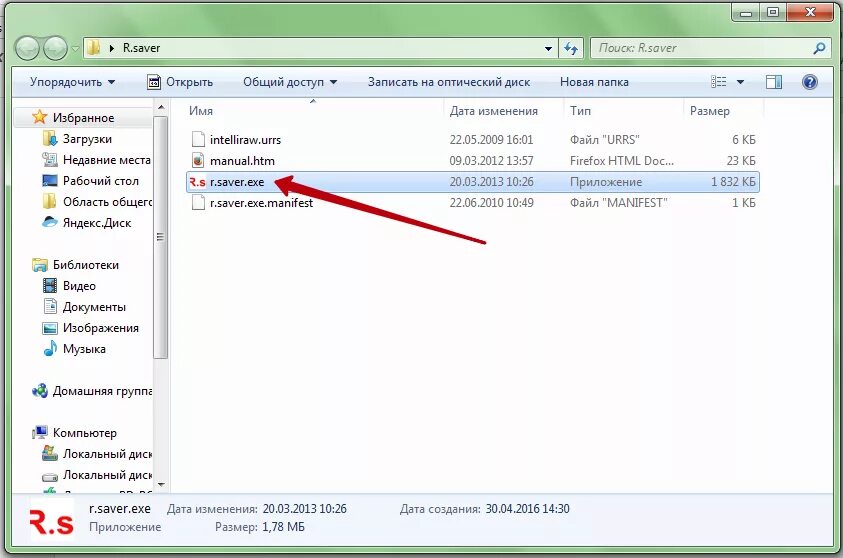Open the Упорядочить menu
The width and height of the screenshot is (843, 558).
[73, 82]
